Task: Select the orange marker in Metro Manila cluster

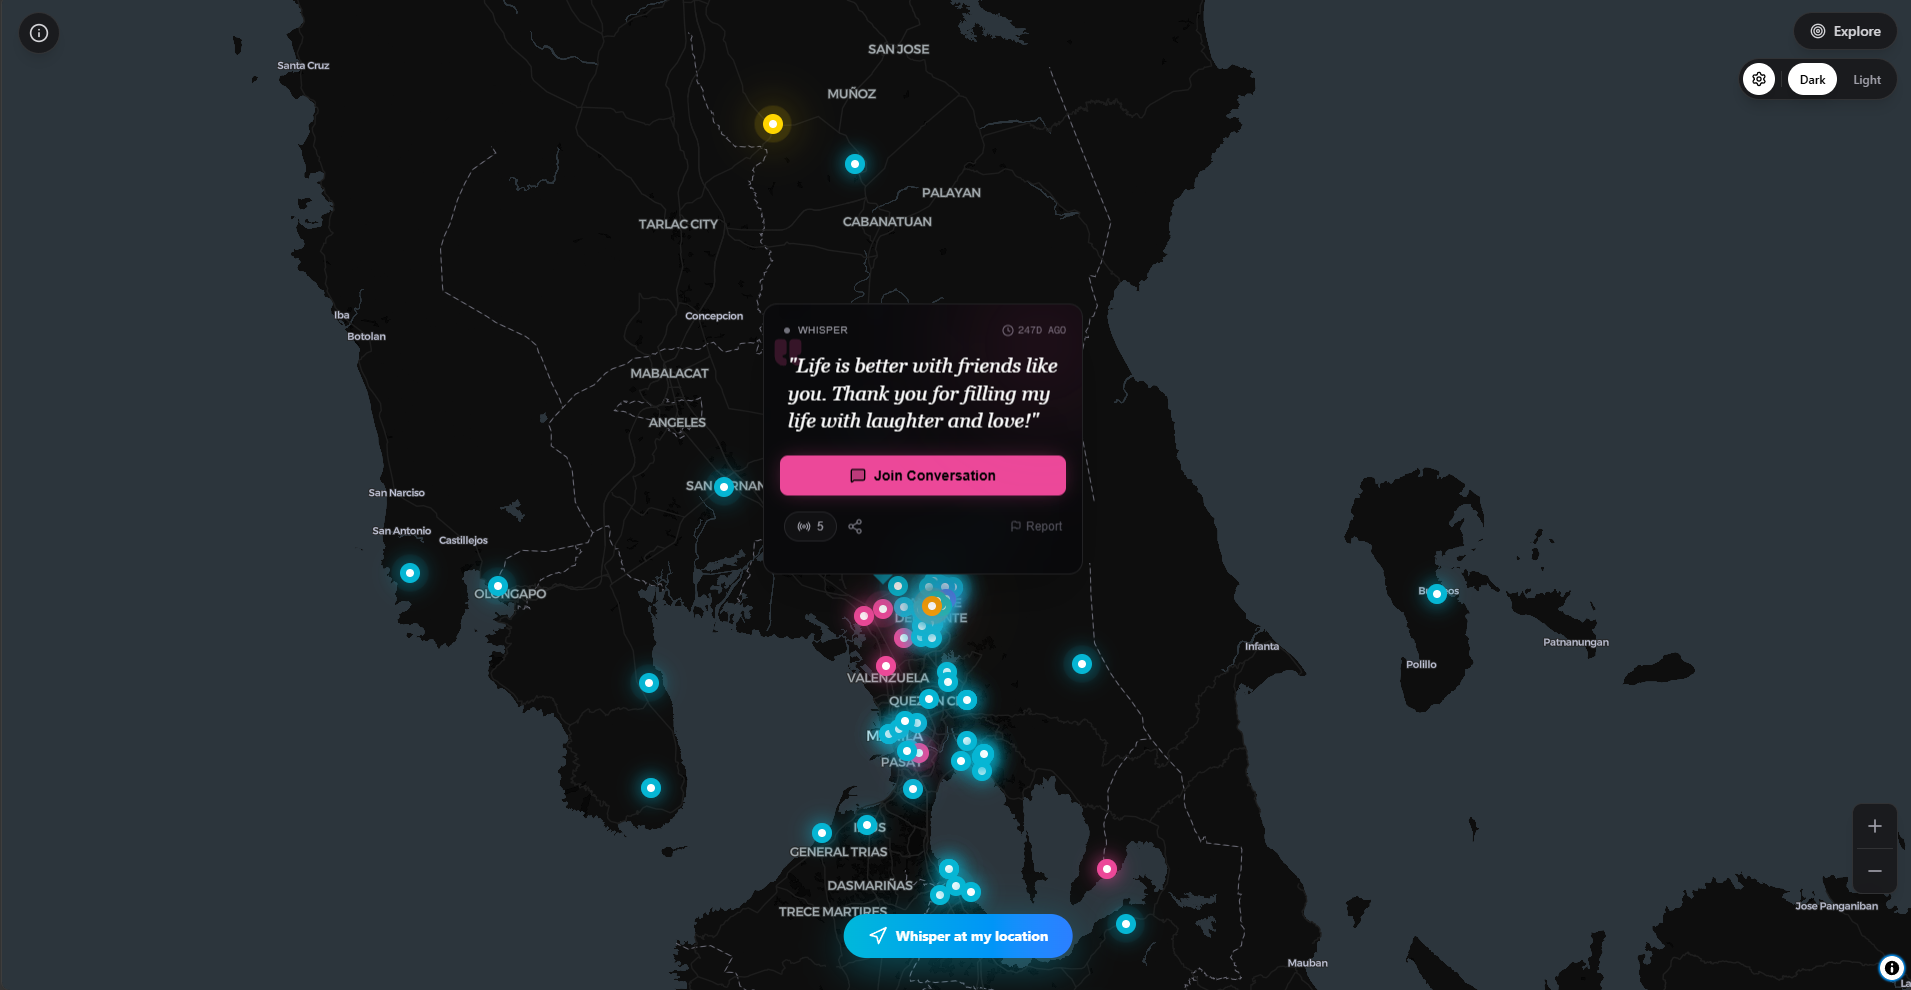Action: click(x=931, y=606)
